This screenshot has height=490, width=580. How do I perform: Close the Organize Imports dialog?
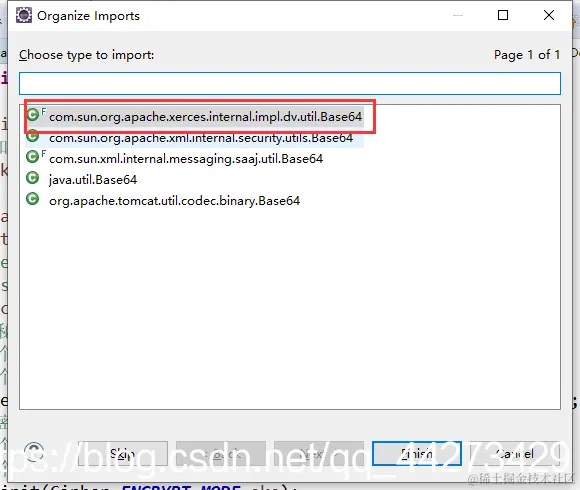click(x=549, y=15)
